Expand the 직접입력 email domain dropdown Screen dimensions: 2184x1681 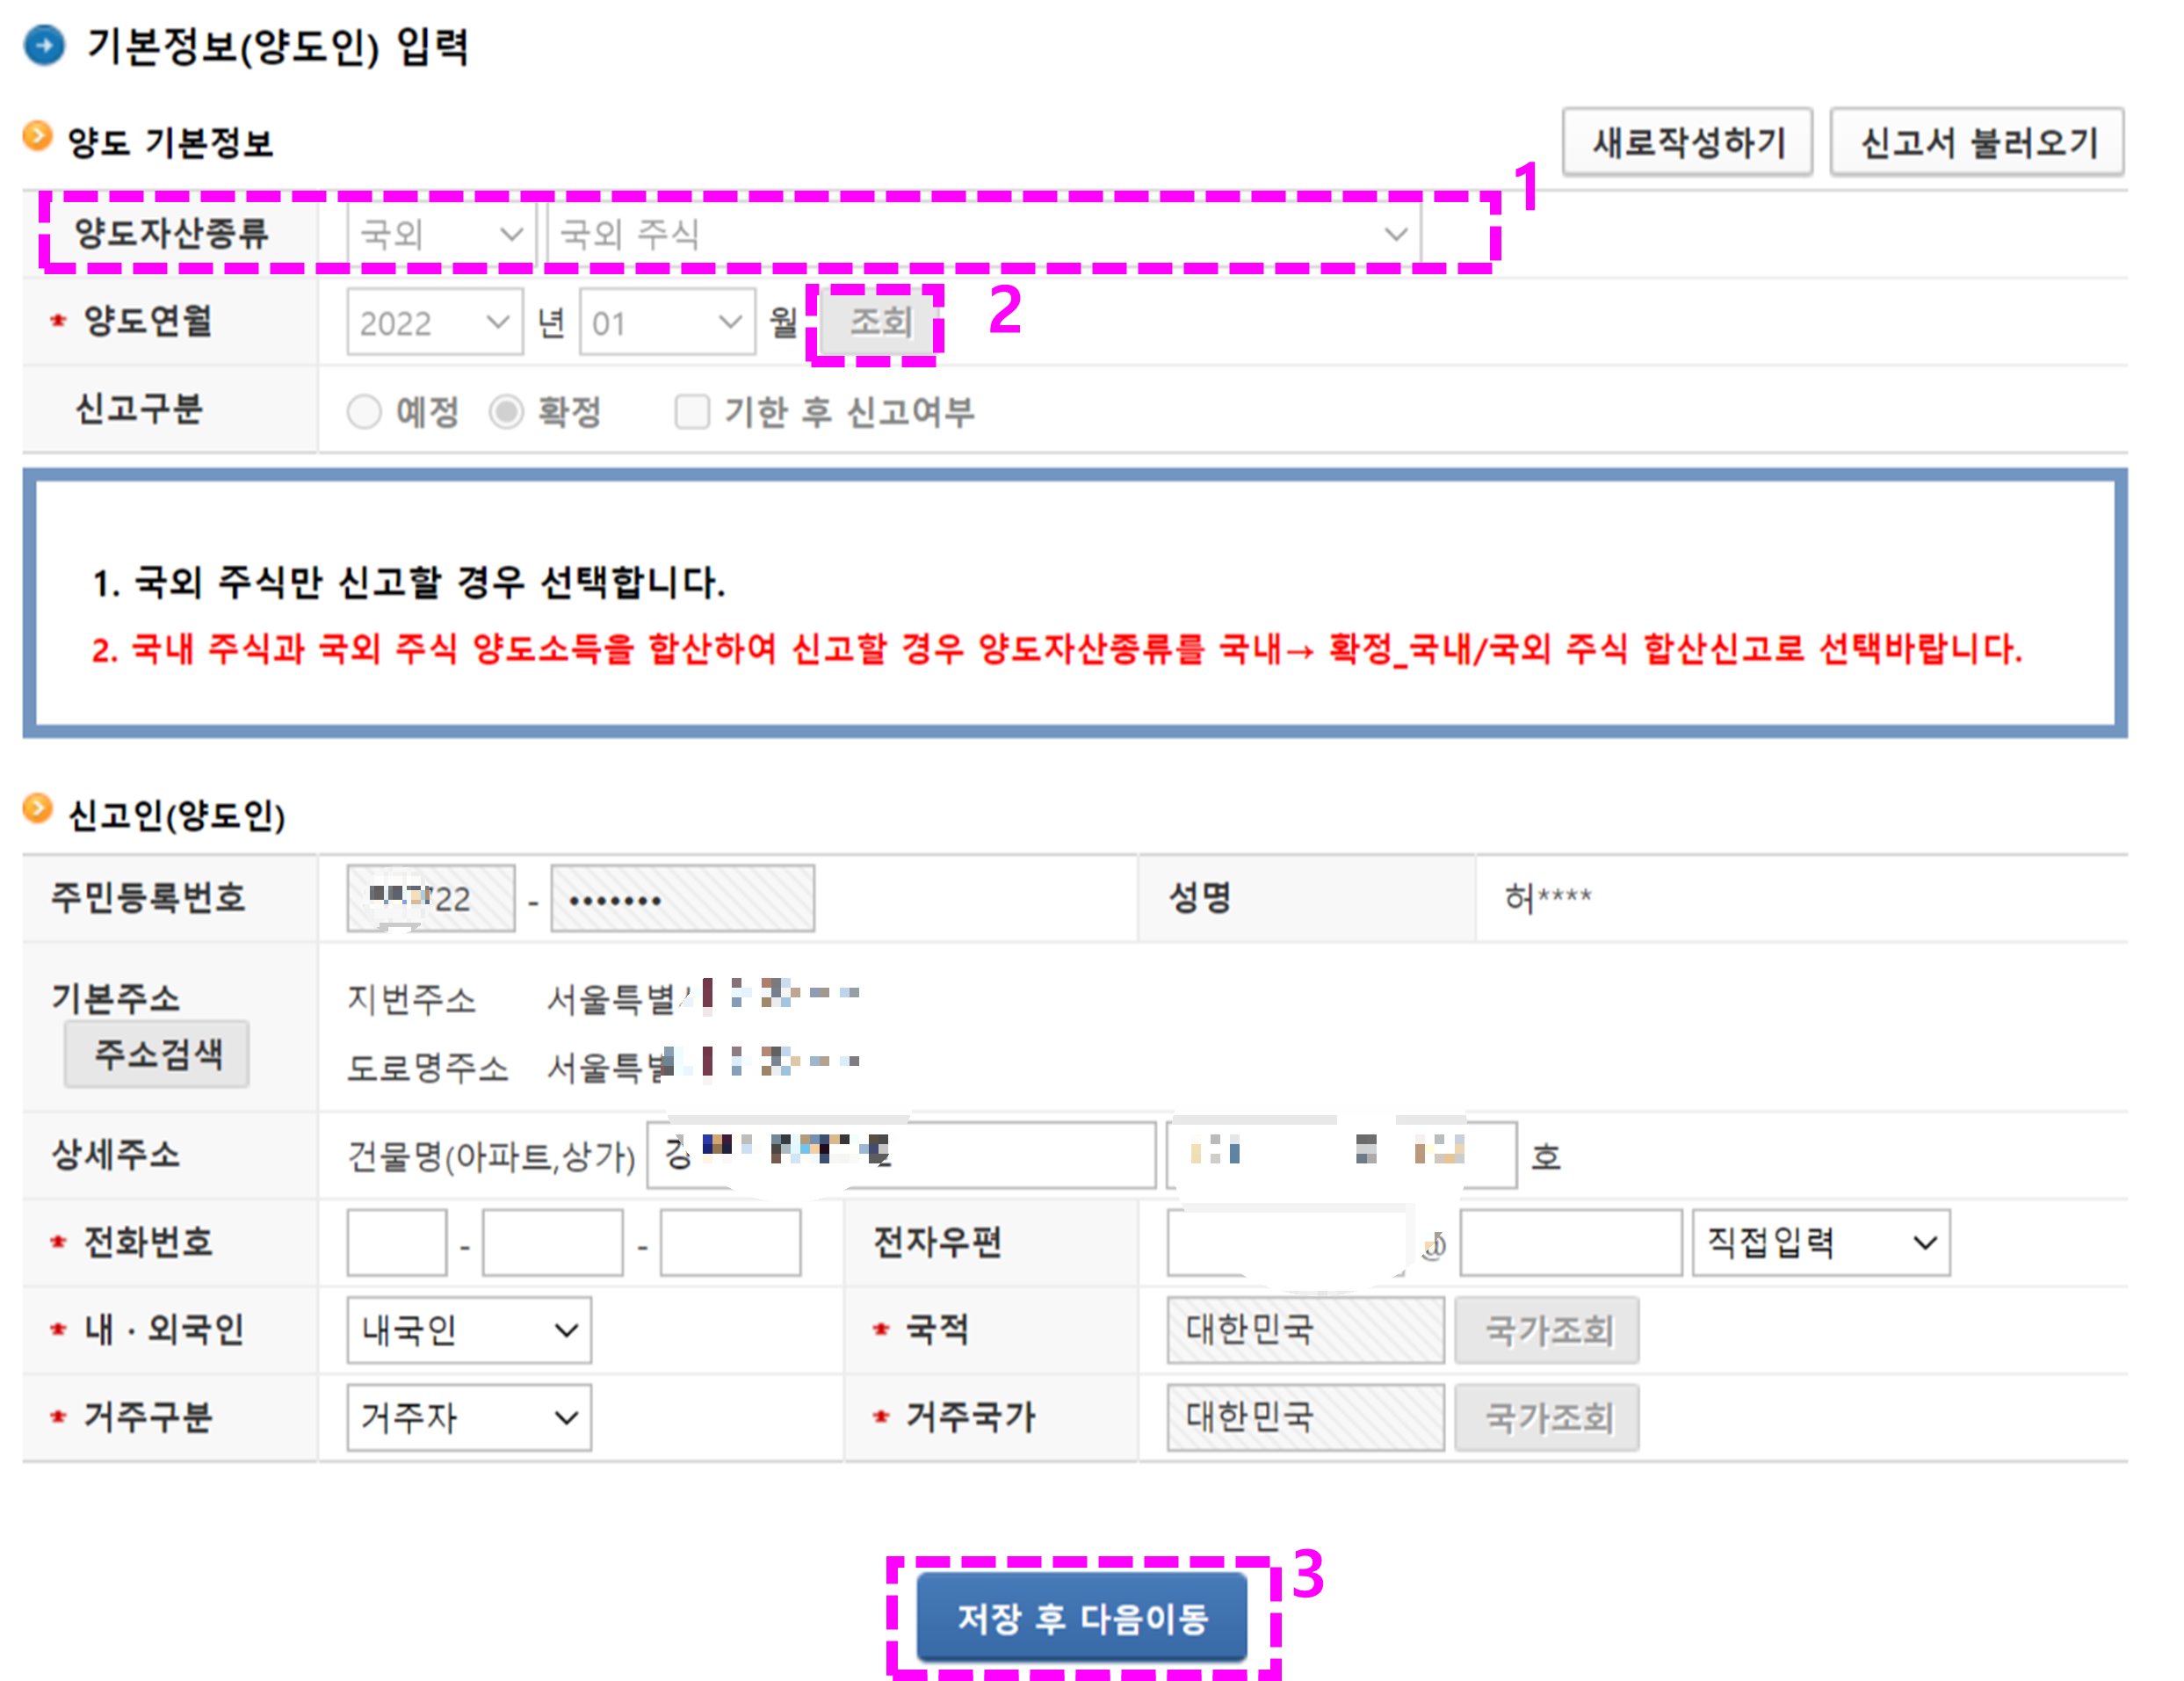[x=1820, y=1242]
